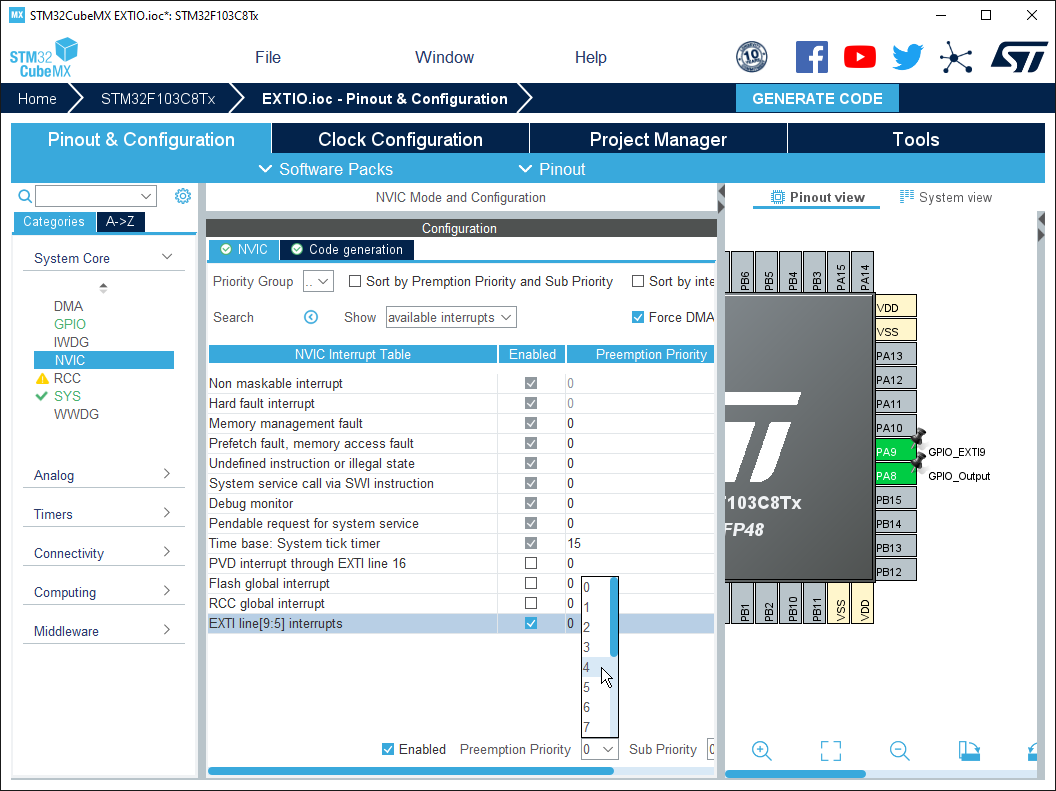Open the File menu
This screenshot has height=791, width=1056.
click(268, 57)
